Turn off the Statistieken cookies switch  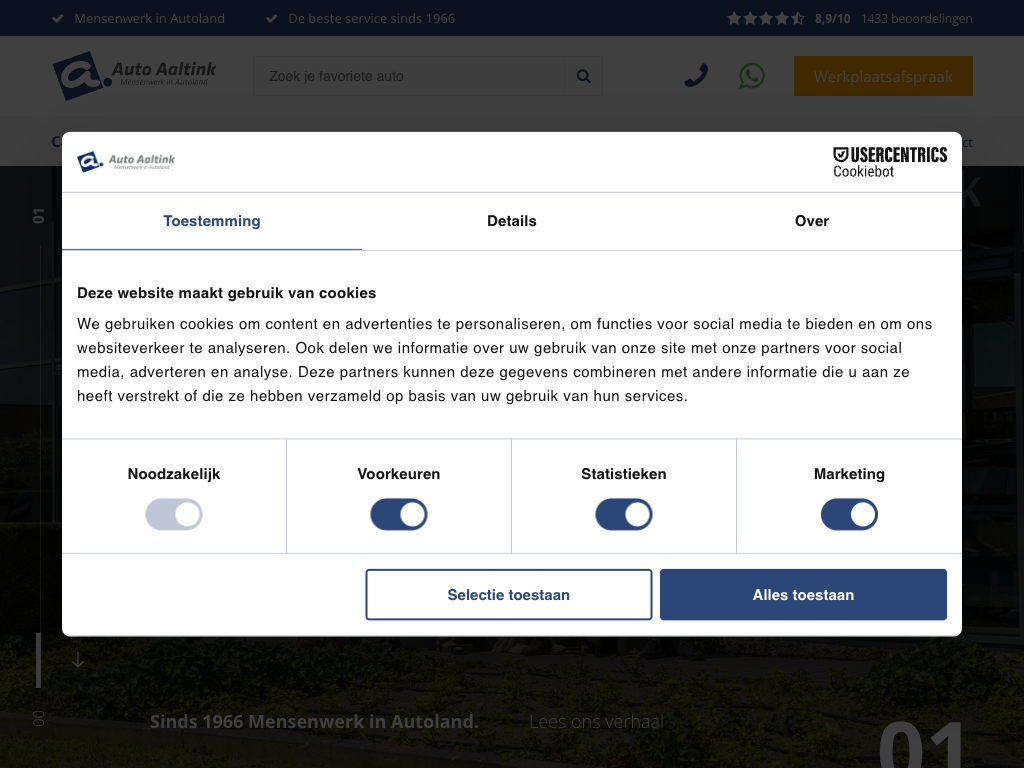pos(624,515)
